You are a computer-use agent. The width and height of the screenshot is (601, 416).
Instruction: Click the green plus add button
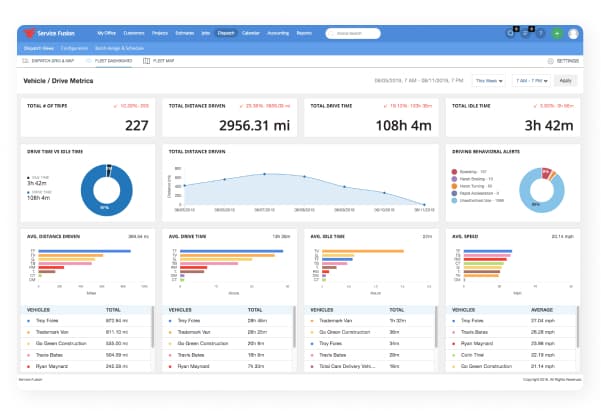(556, 33)
